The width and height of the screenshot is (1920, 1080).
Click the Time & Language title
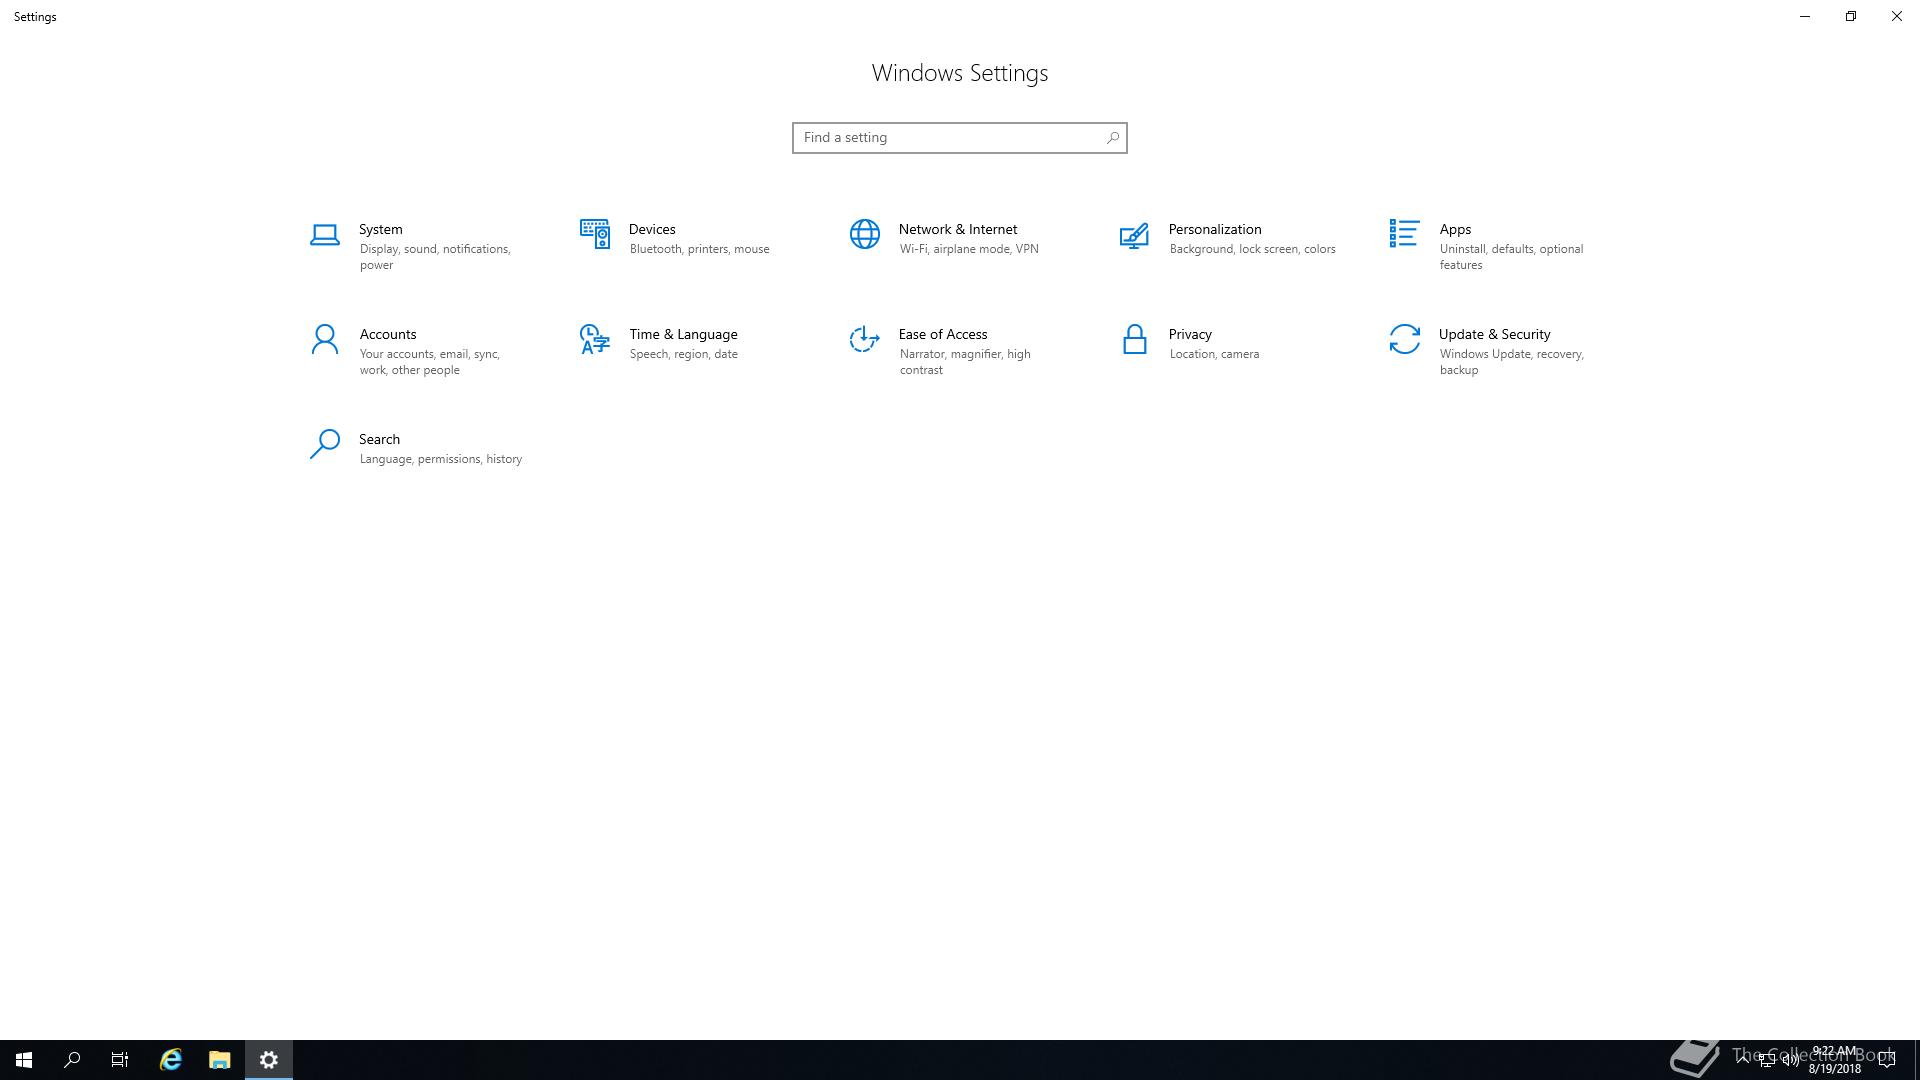(x=683, y=334)
